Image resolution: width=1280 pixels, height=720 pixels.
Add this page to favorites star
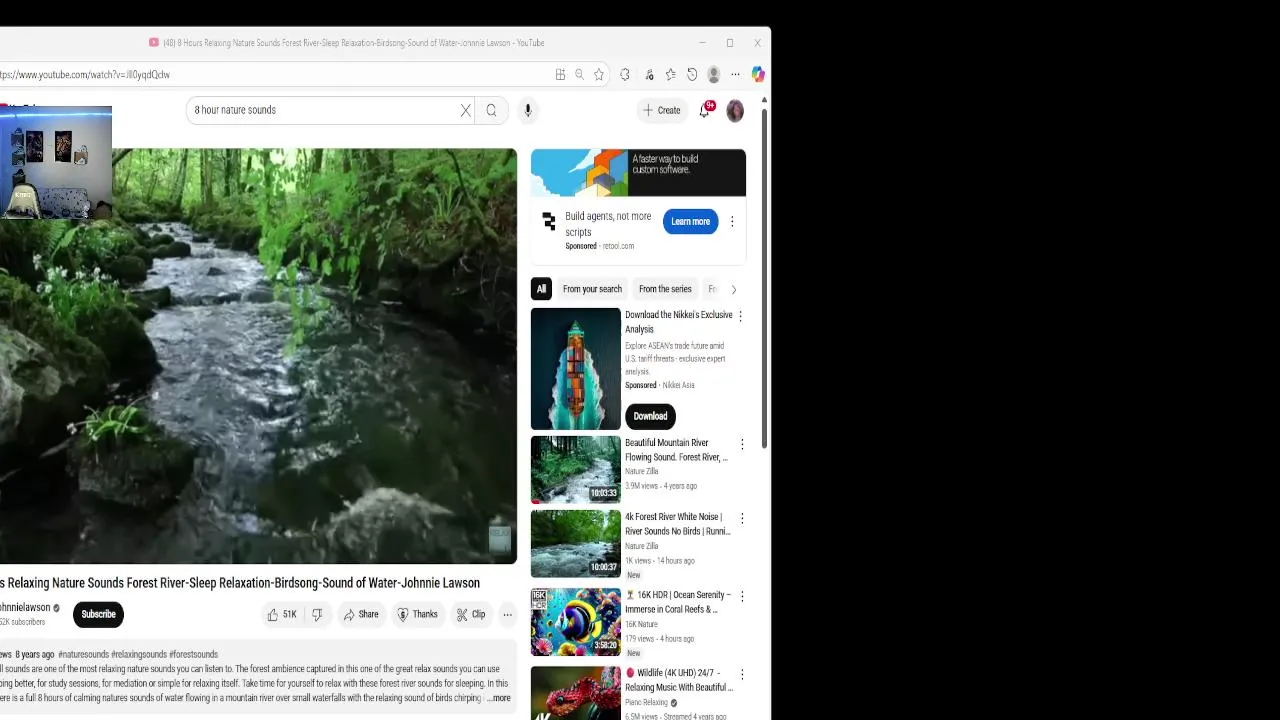[599, 74]
